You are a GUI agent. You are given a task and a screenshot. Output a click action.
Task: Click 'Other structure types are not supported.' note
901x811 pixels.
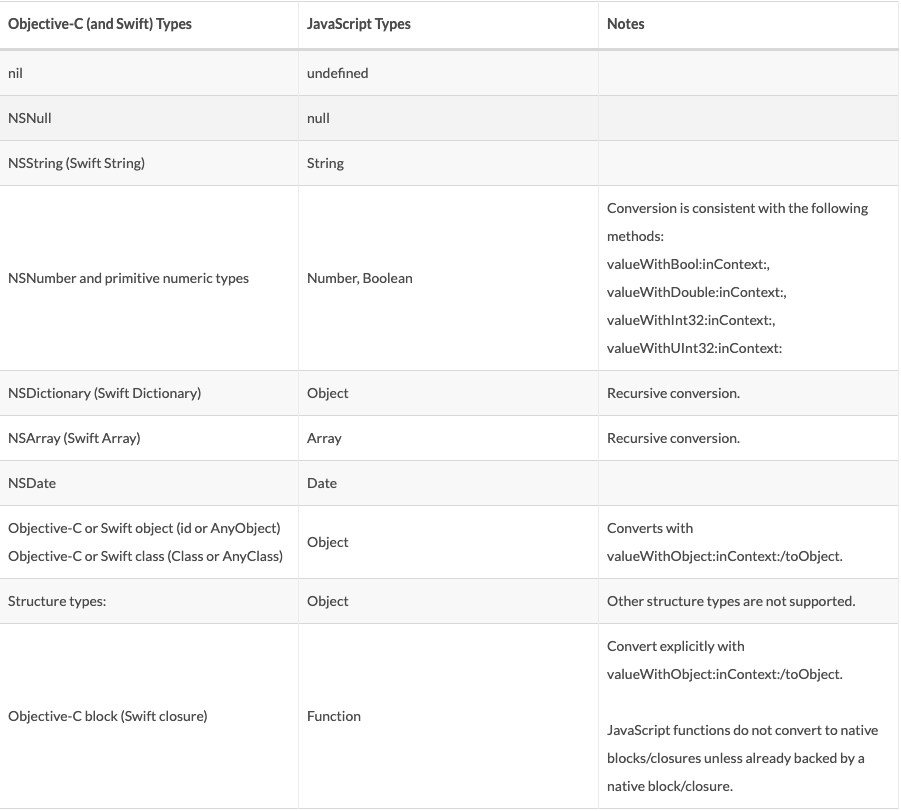(x=731, y=601)
